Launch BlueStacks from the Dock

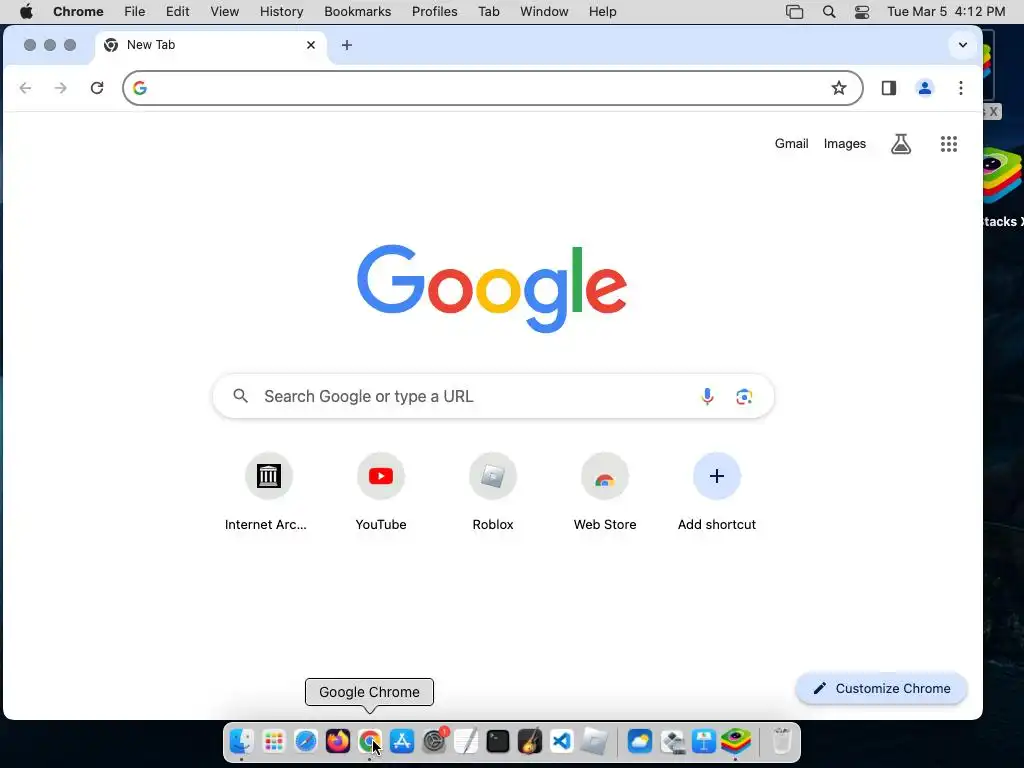(736, 741)
